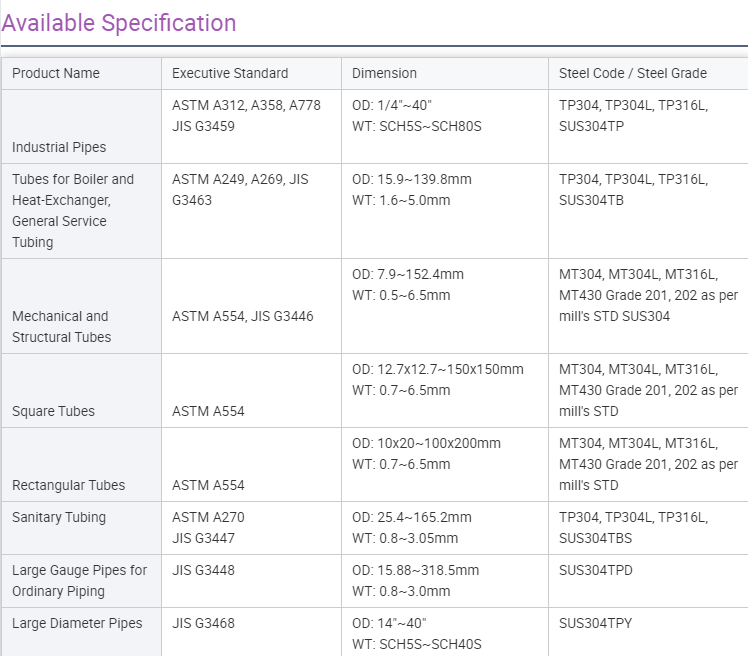Click the Available Specification heading
Viewport: 748px width, 656px height.
119,23
